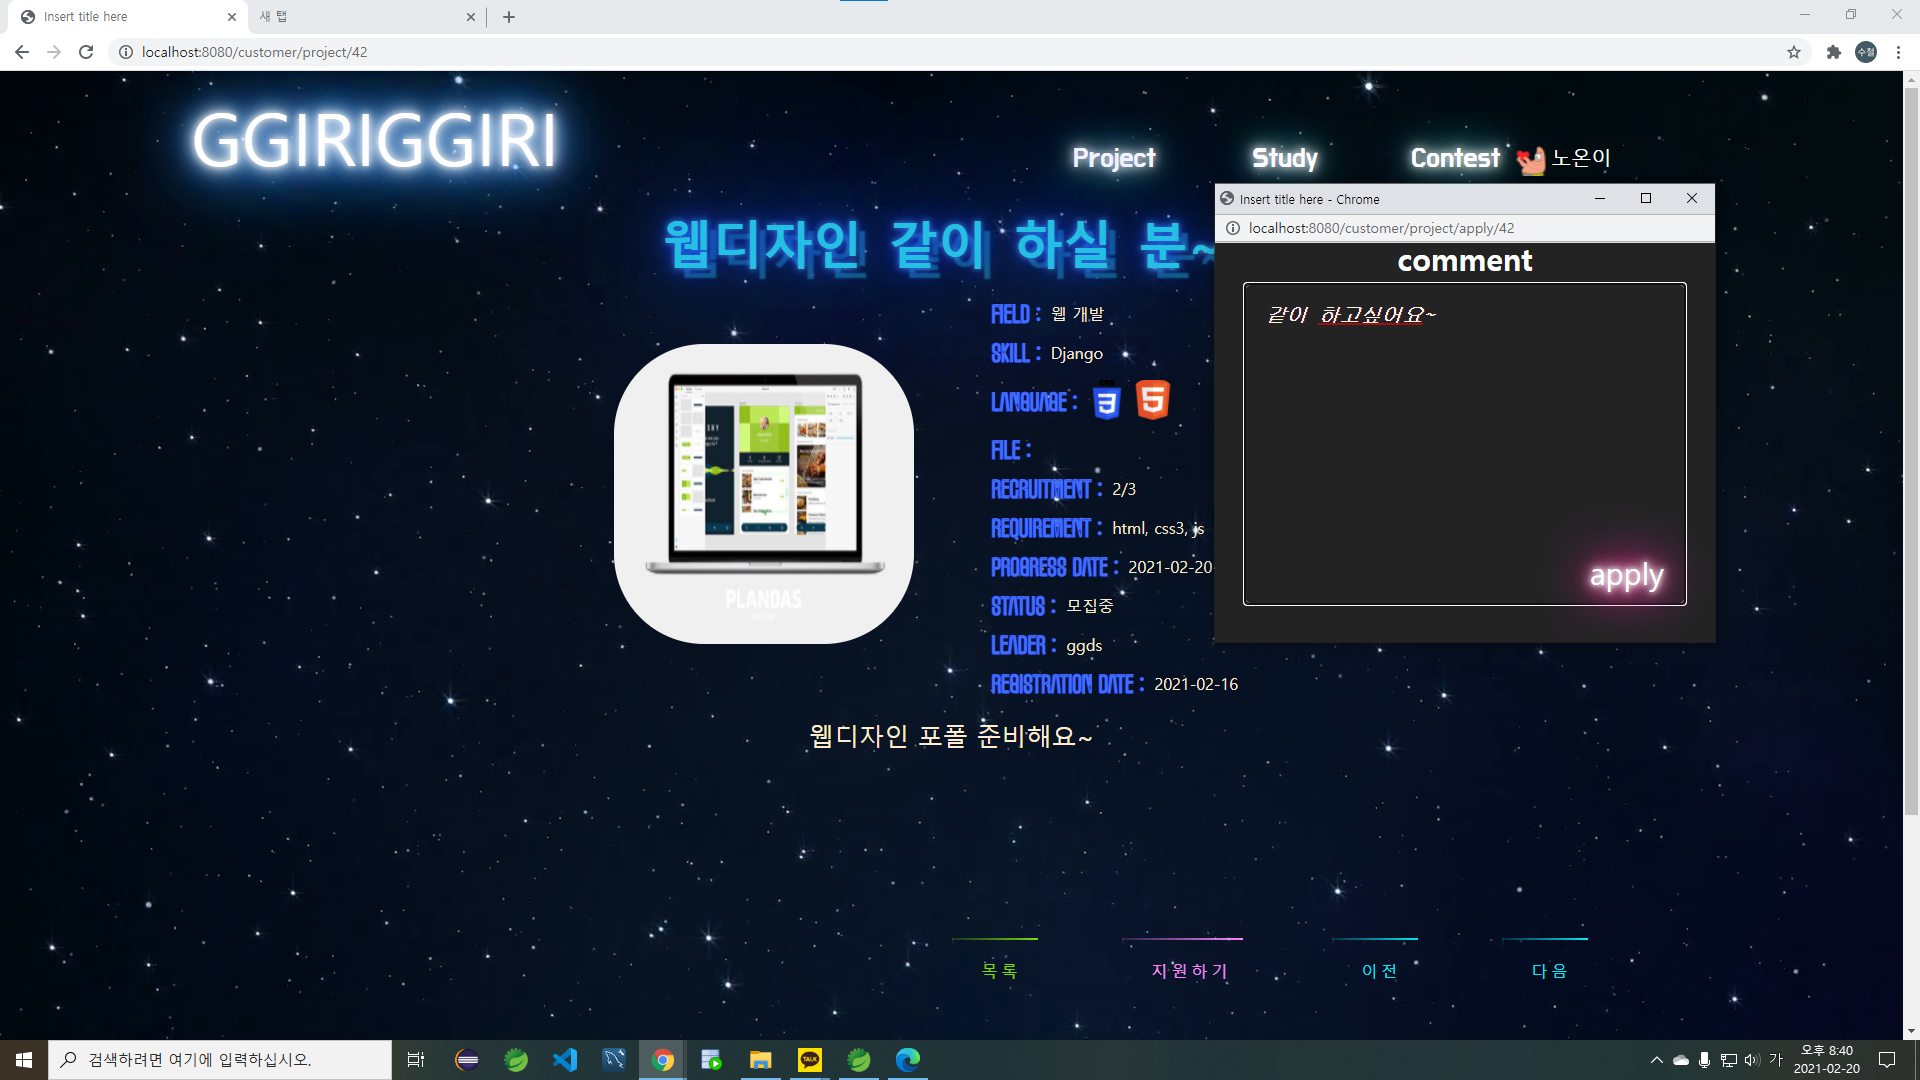Open the Study navigation menu
Image resolution: width=1920 pixels, height=1080 pixels.
click(1284, 157)
